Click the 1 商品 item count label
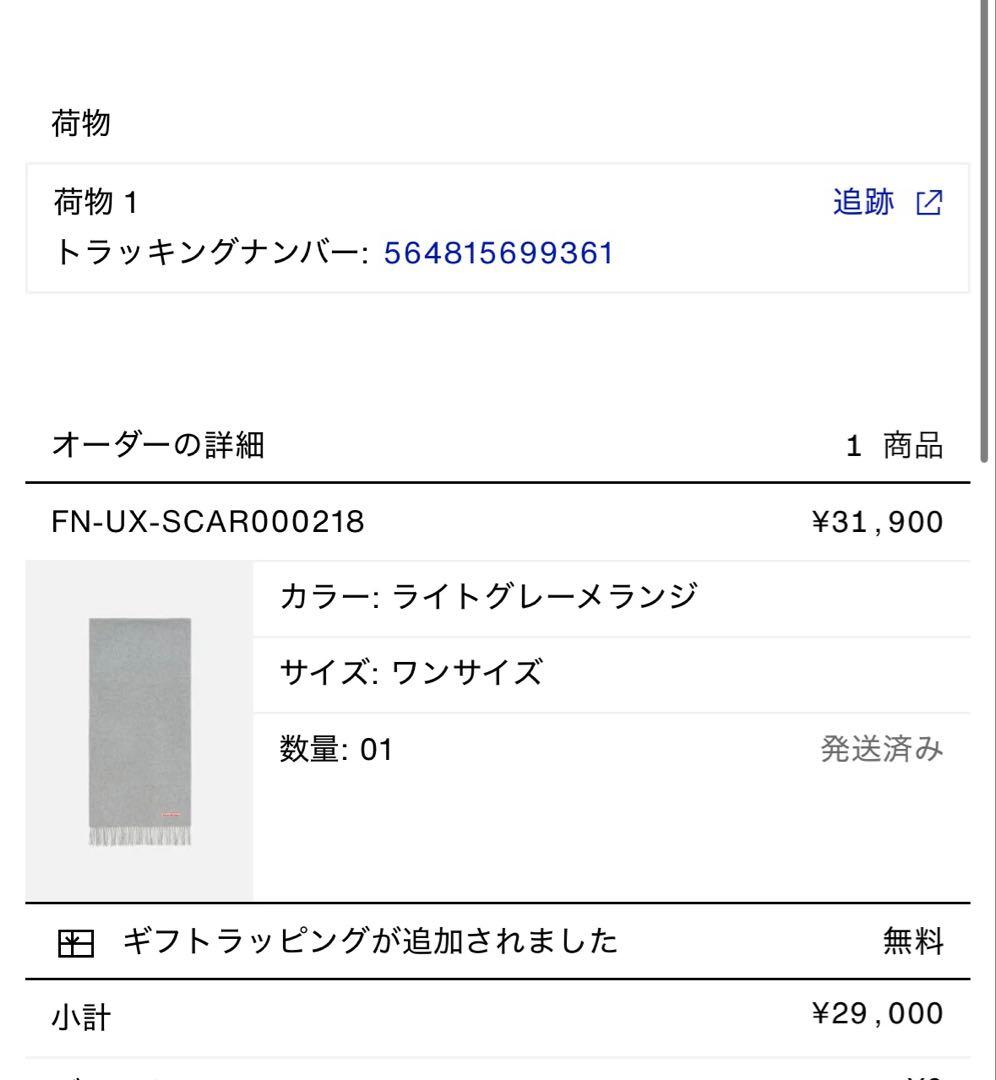Image resolution: width=996 pixels, height=1080 pixels. click(x=893, y=447)
